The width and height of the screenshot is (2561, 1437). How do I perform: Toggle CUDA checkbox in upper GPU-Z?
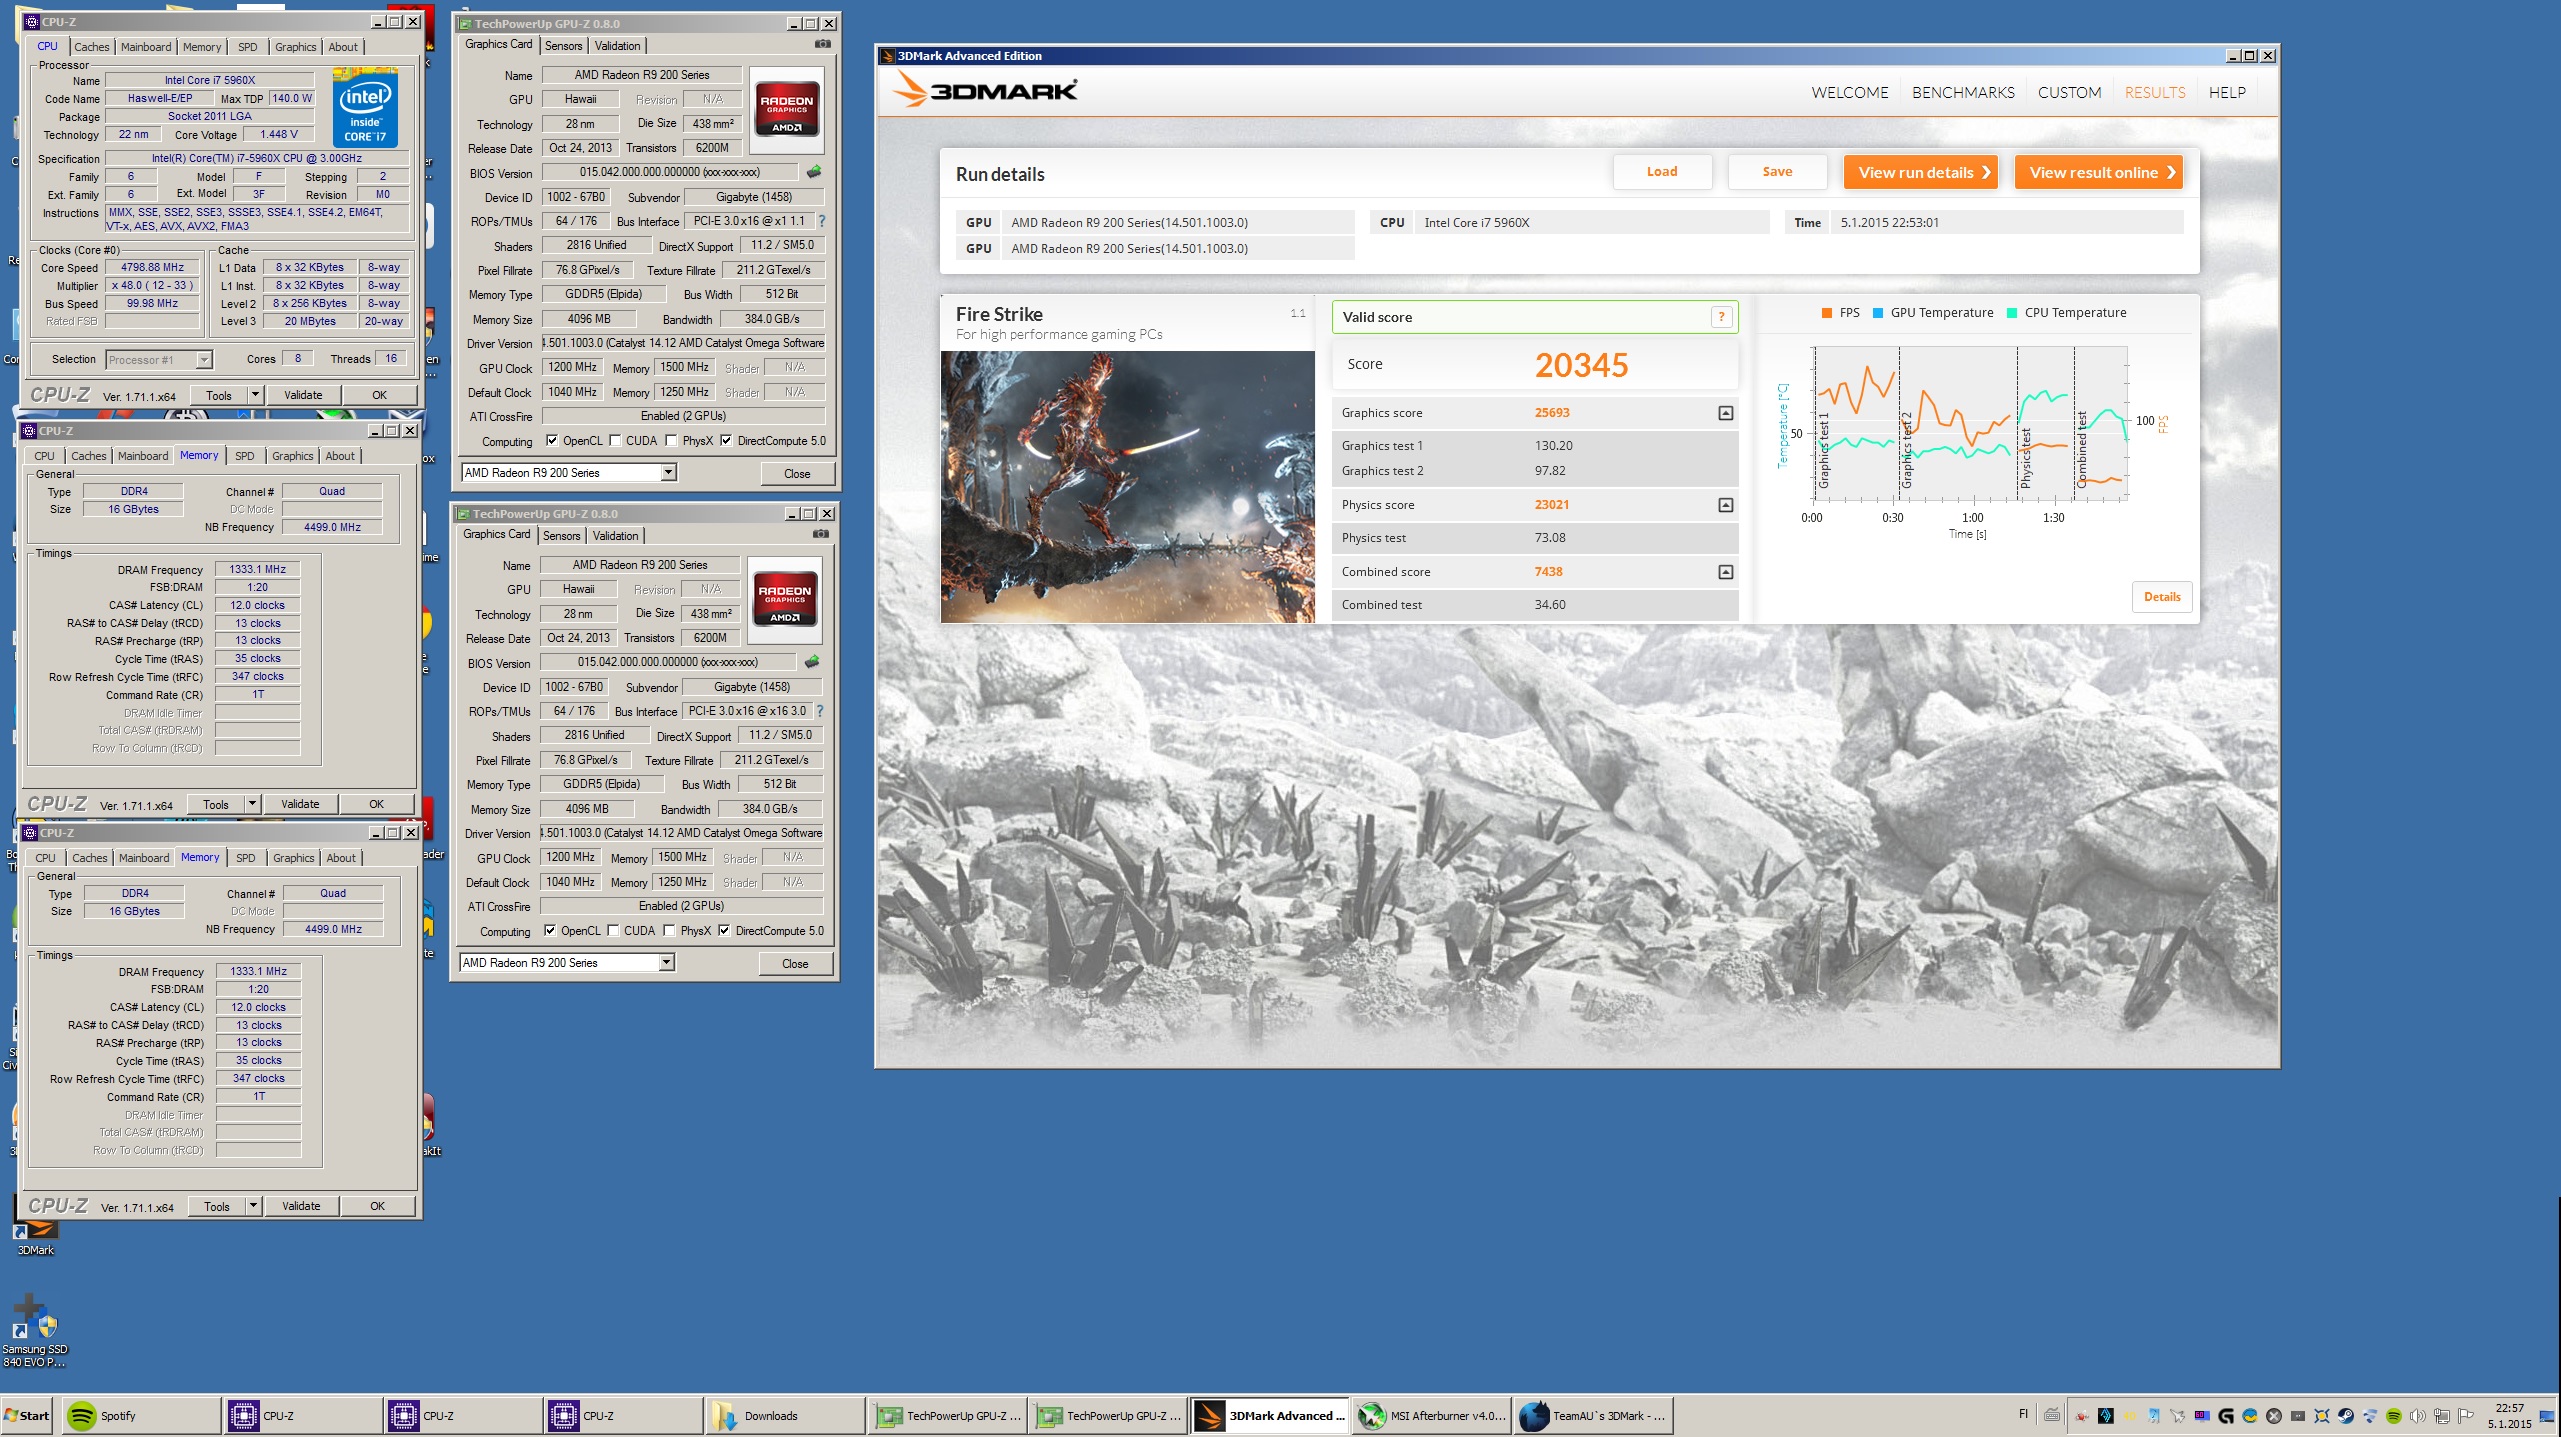pos(616,441)
